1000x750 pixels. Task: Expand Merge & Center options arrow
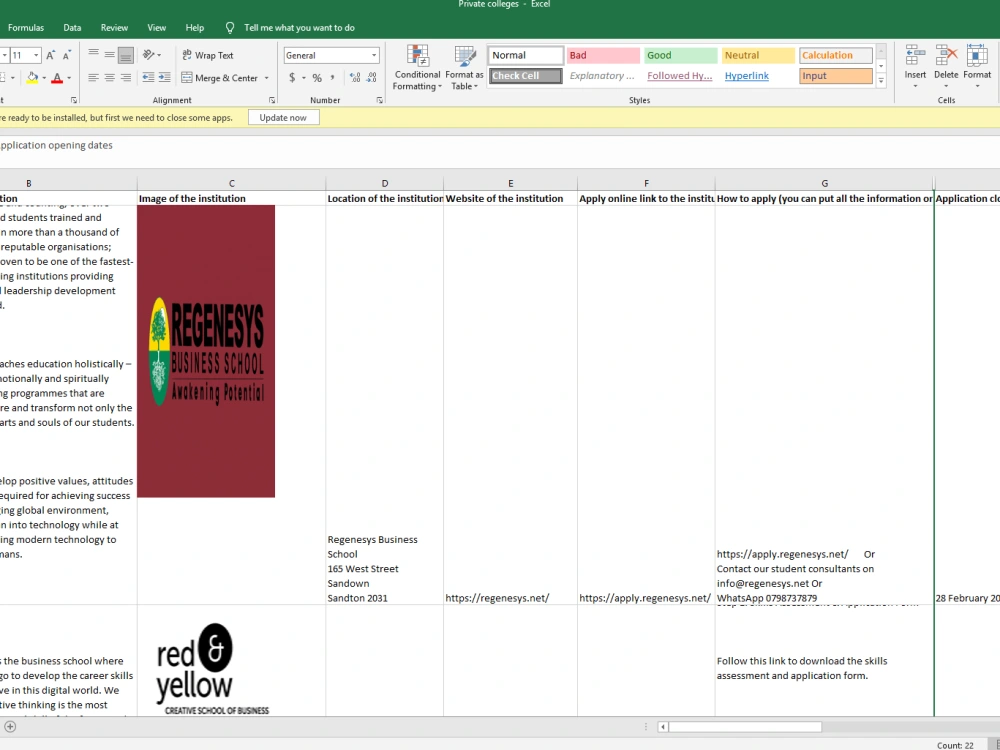[x=267, y=78]
